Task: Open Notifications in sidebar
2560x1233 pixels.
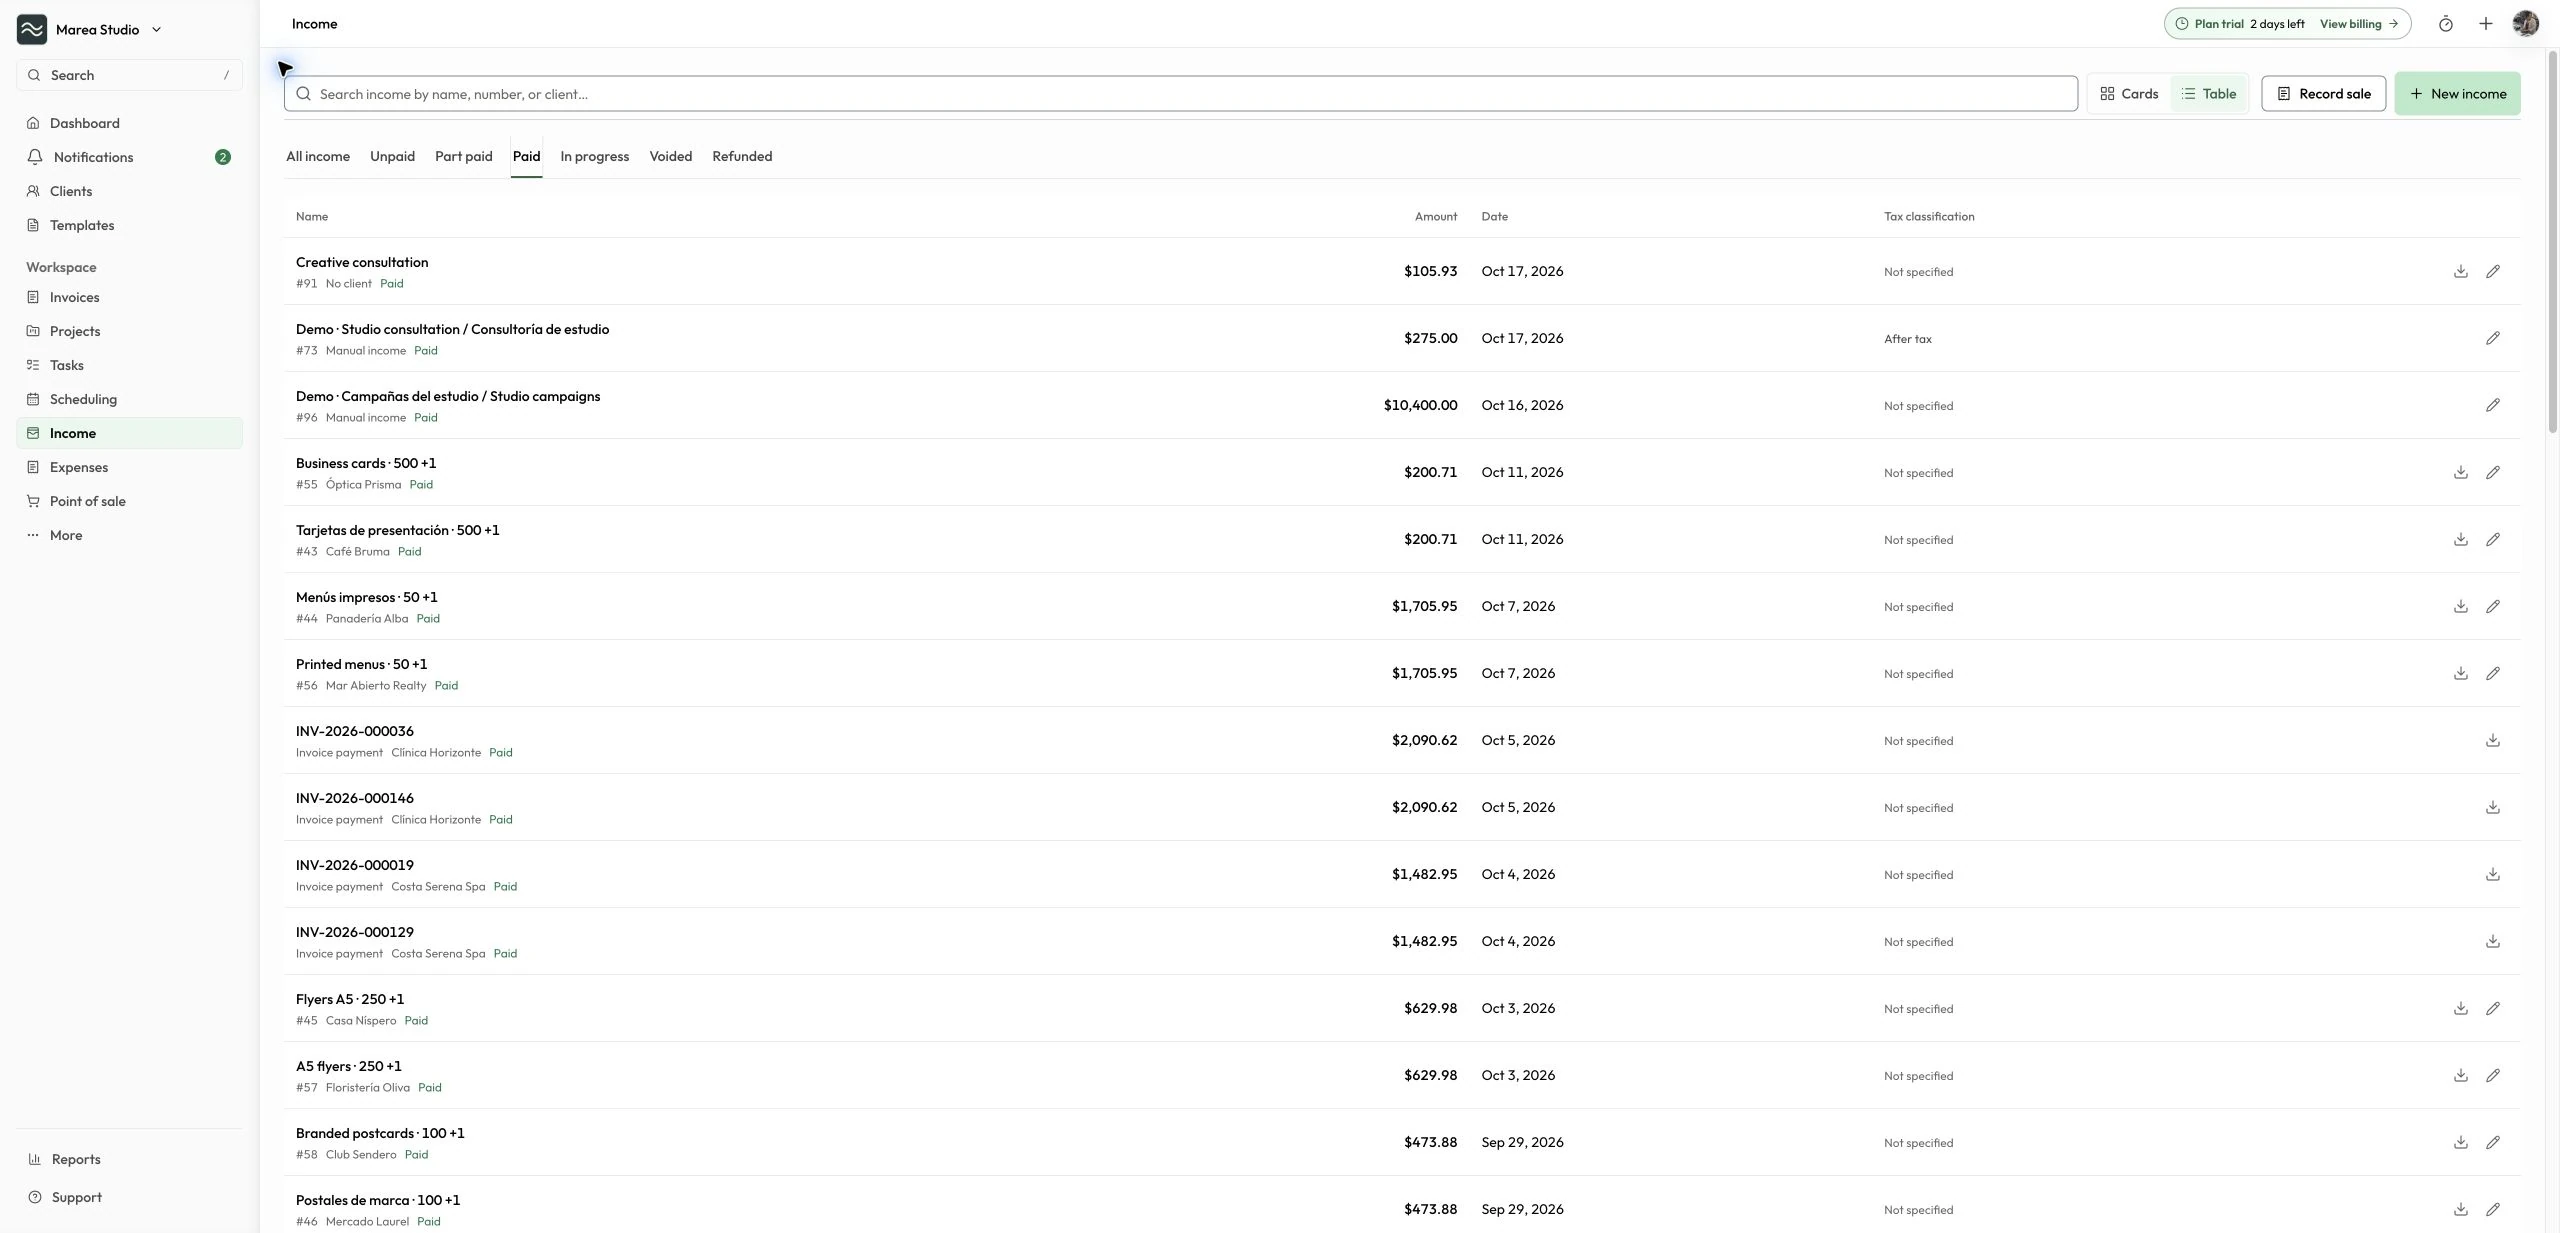Action: pyautogui.click(x=129, y=157)
